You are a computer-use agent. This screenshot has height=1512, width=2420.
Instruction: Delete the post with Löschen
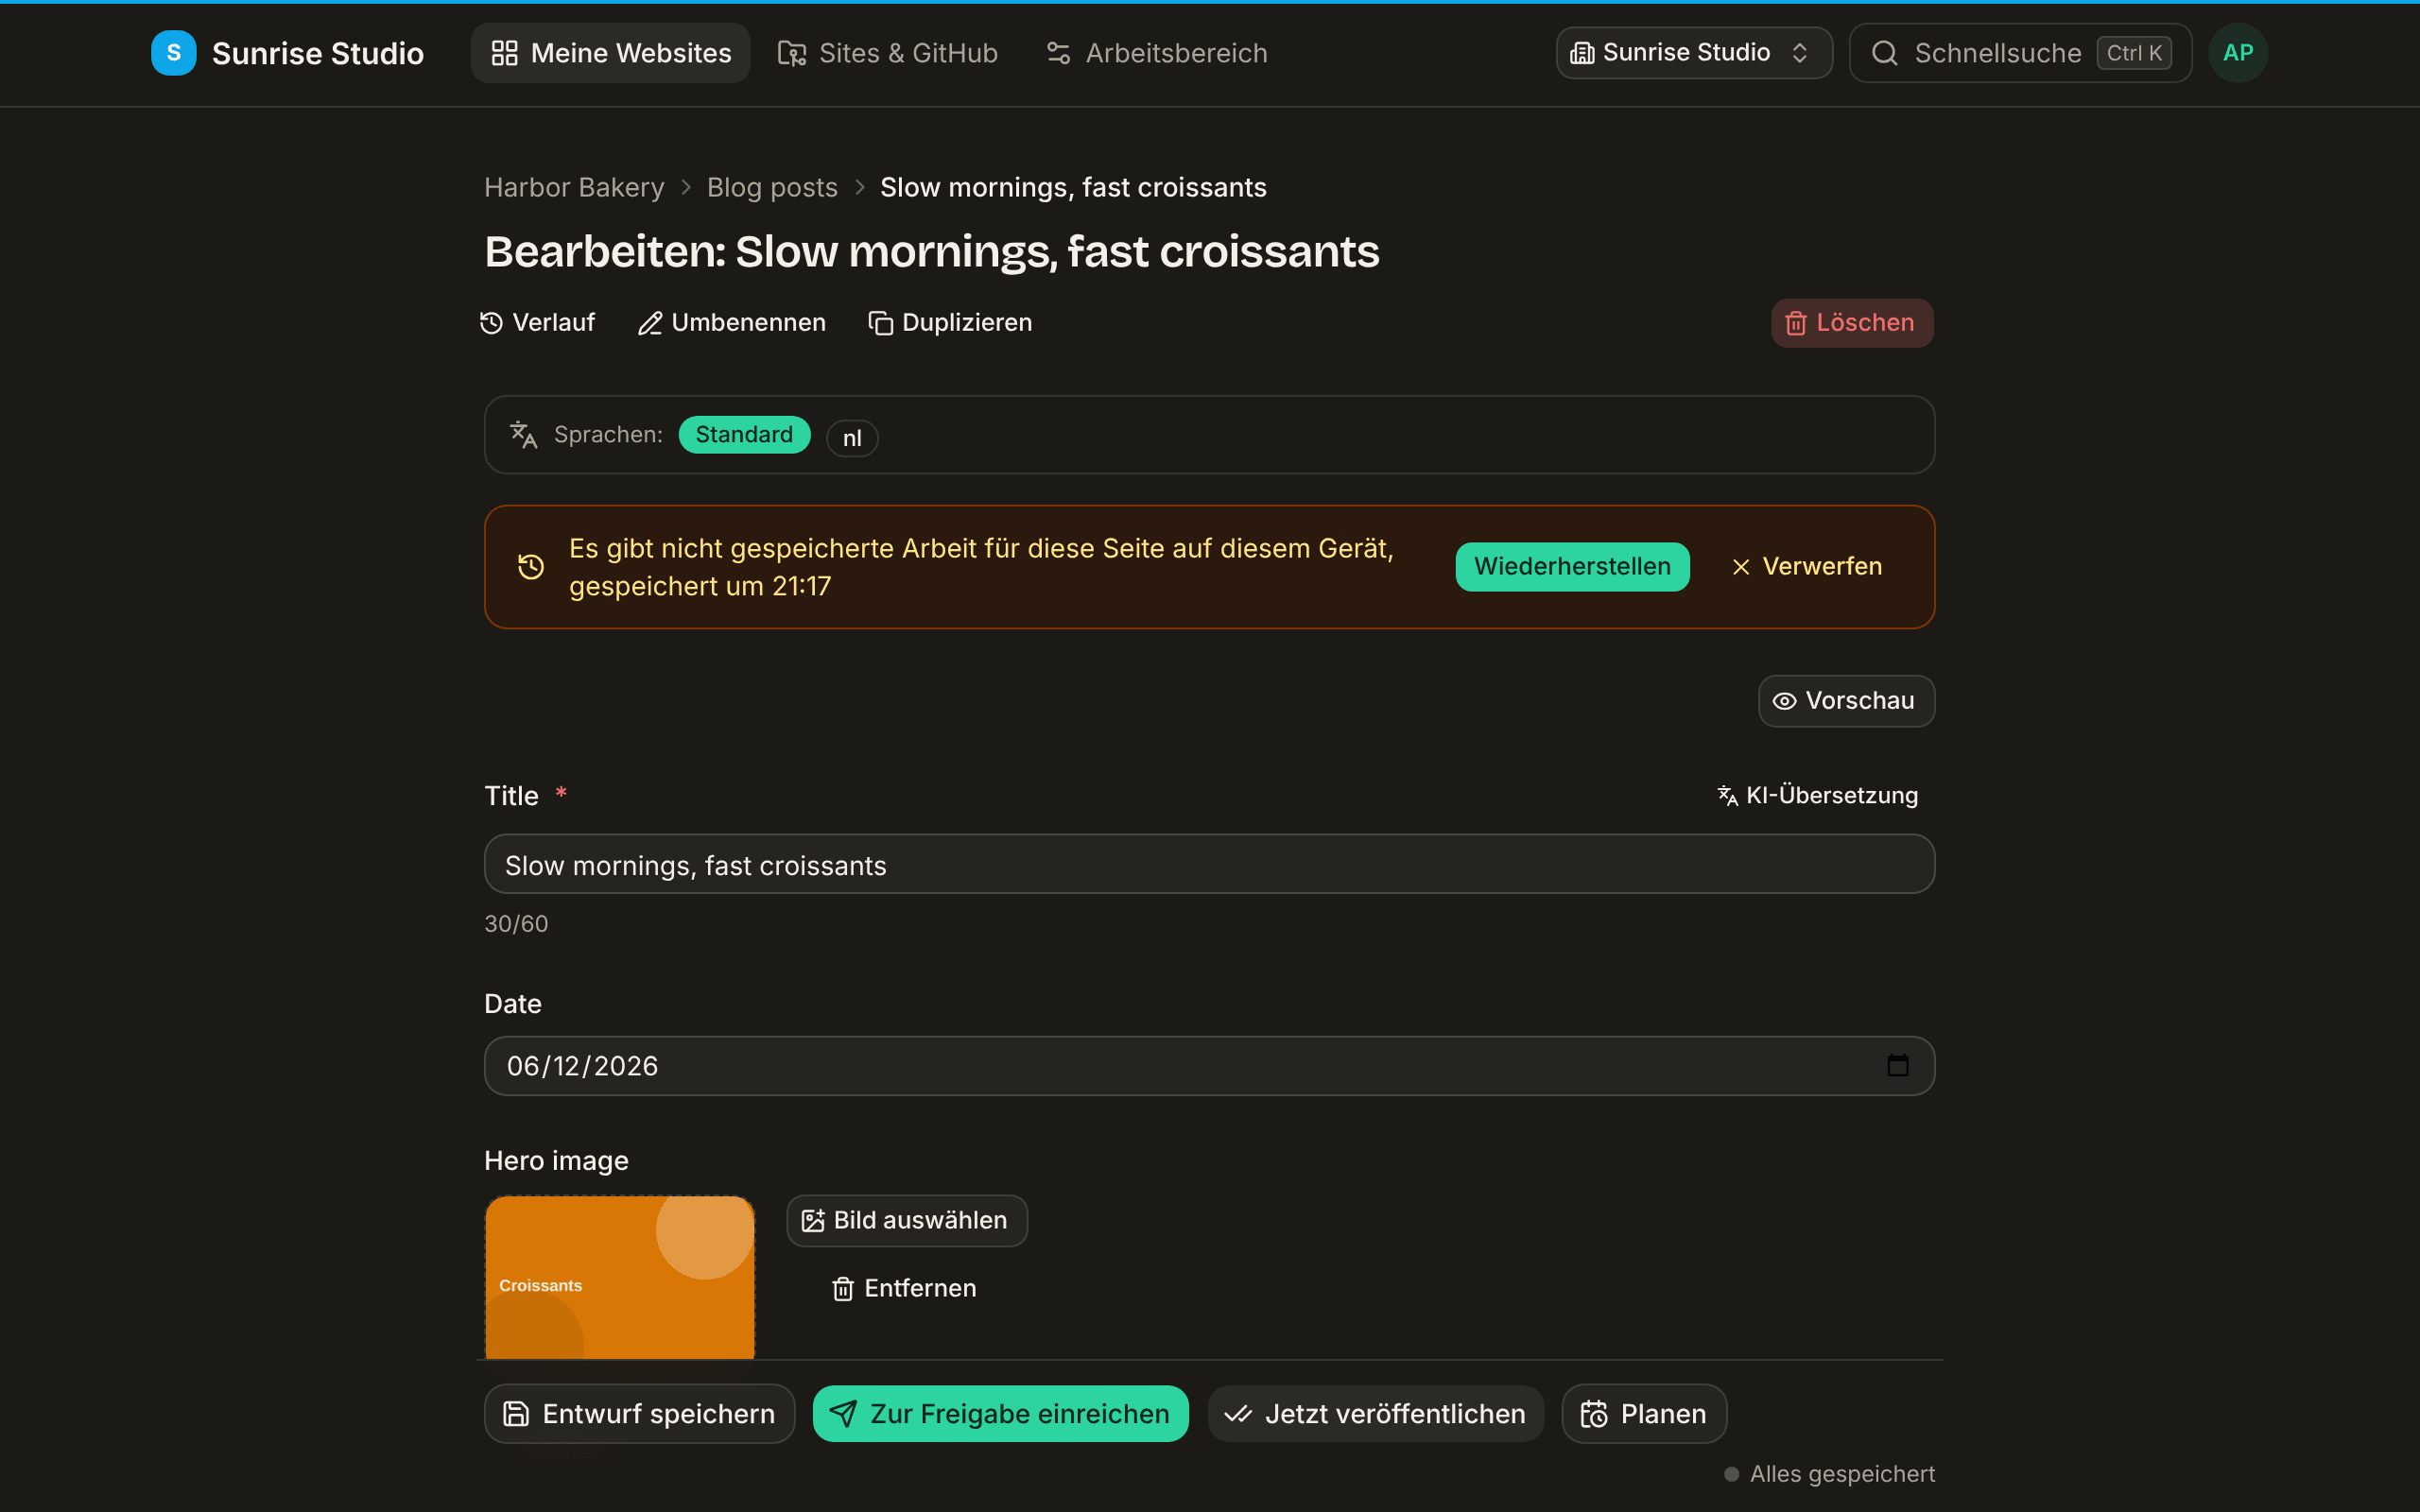[1852, 323]
